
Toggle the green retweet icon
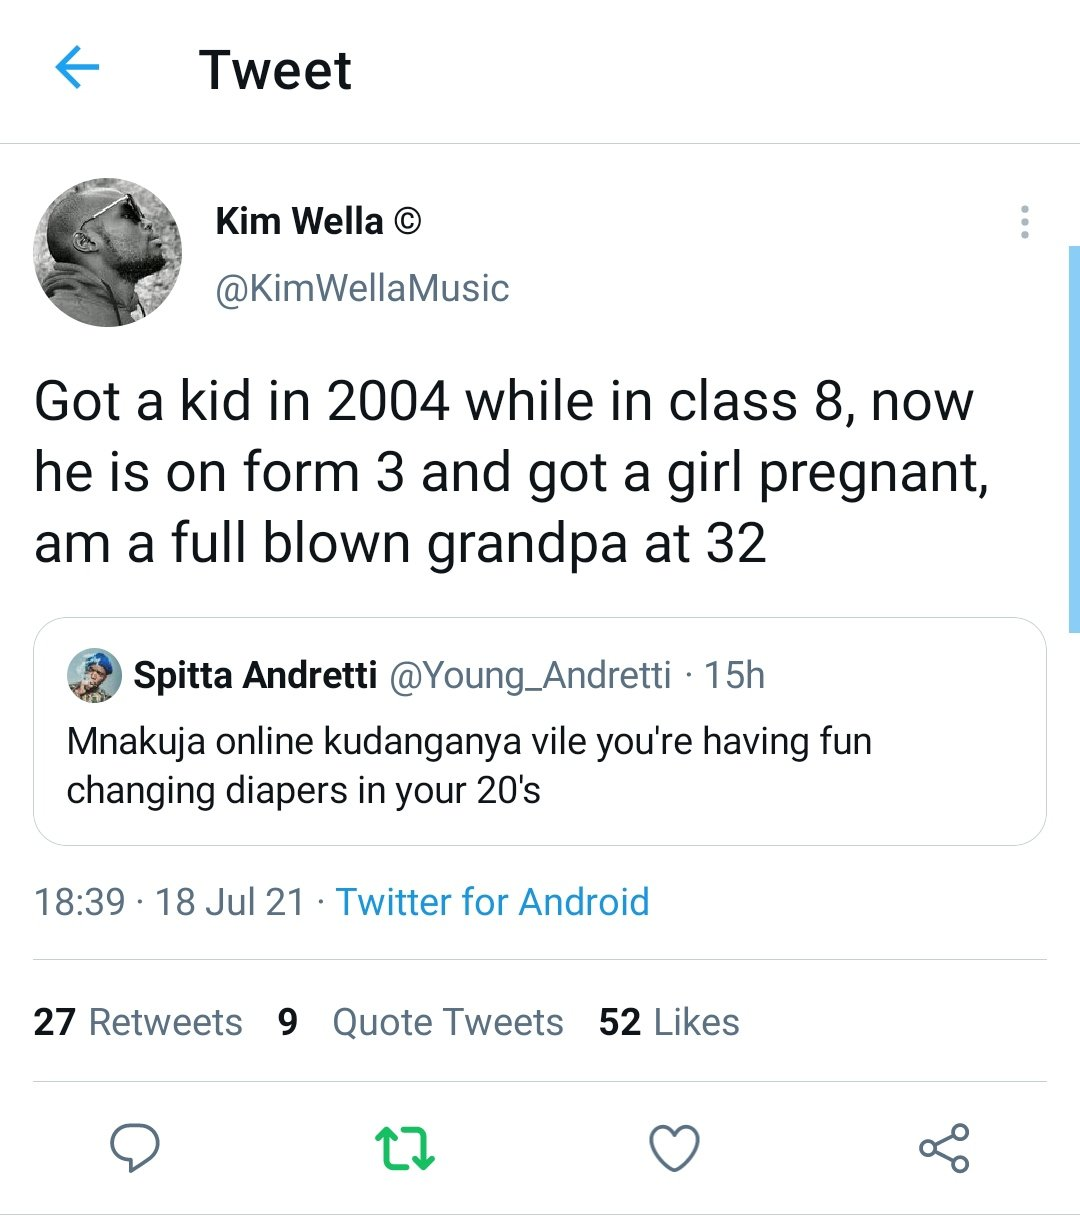404,1148
